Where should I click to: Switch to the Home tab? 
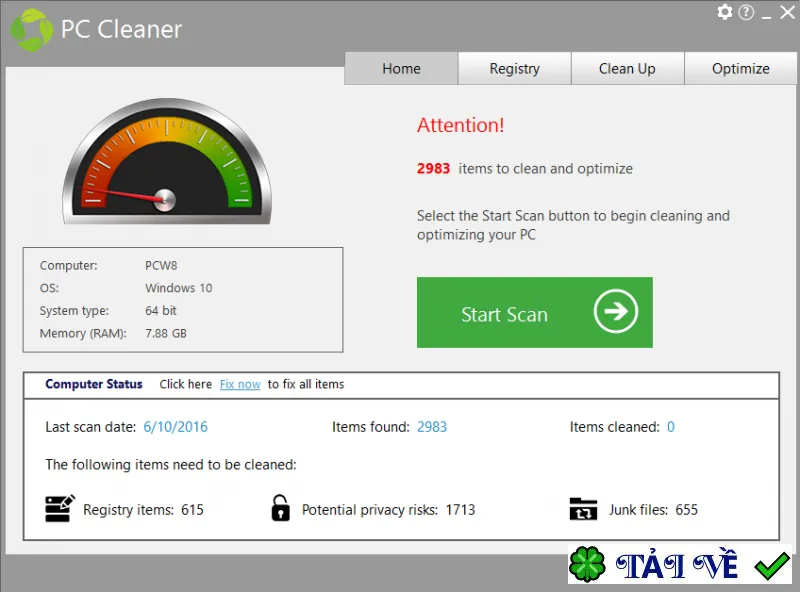[401, 68]
